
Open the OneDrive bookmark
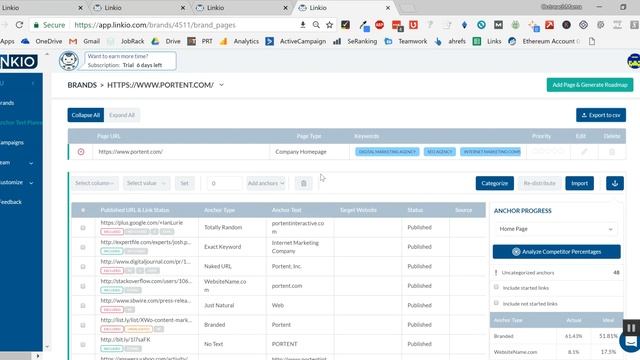click(x=43, y=41)
